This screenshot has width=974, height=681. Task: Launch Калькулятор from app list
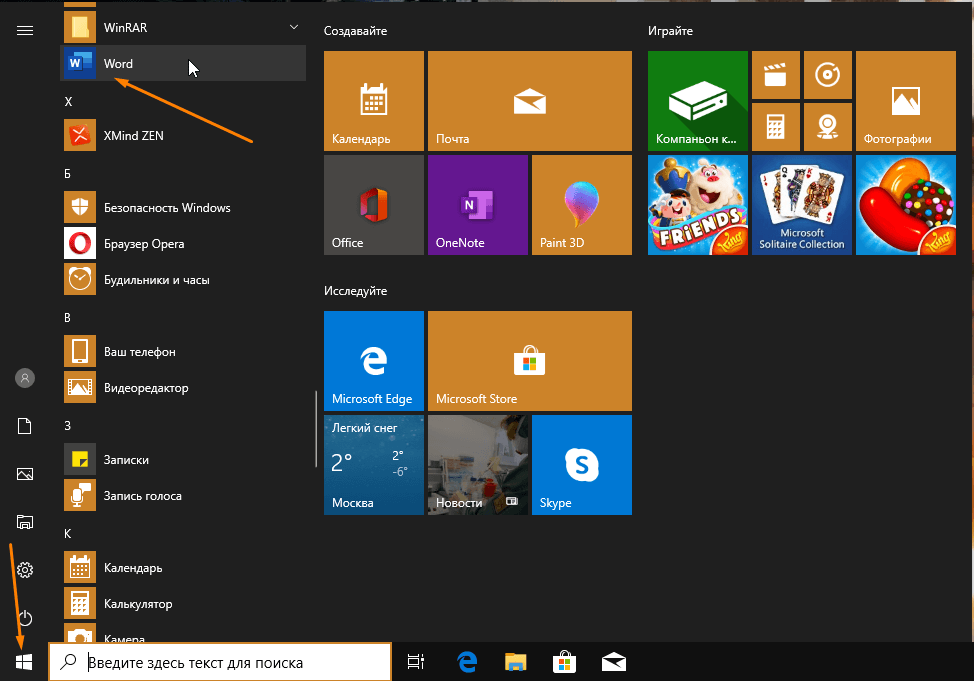(x=183, y=604)
